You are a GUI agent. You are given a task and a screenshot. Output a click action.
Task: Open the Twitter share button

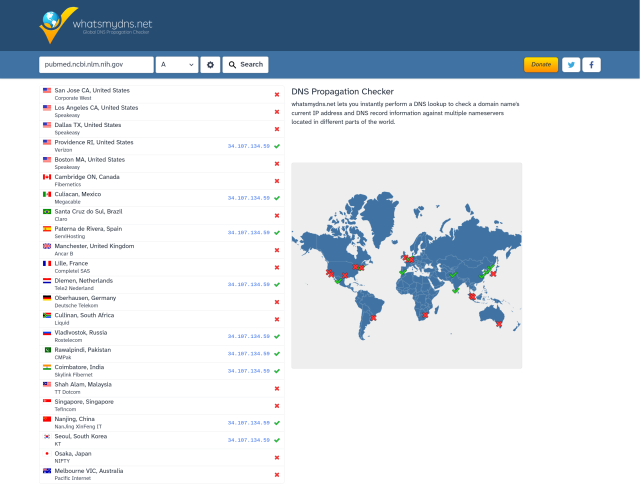click(571, 64)
